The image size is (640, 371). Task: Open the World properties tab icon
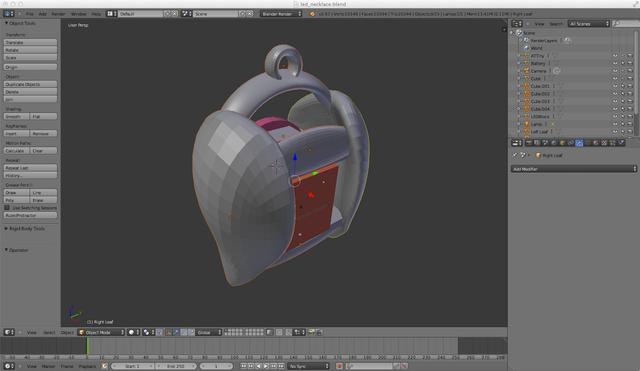coord(554,143)
